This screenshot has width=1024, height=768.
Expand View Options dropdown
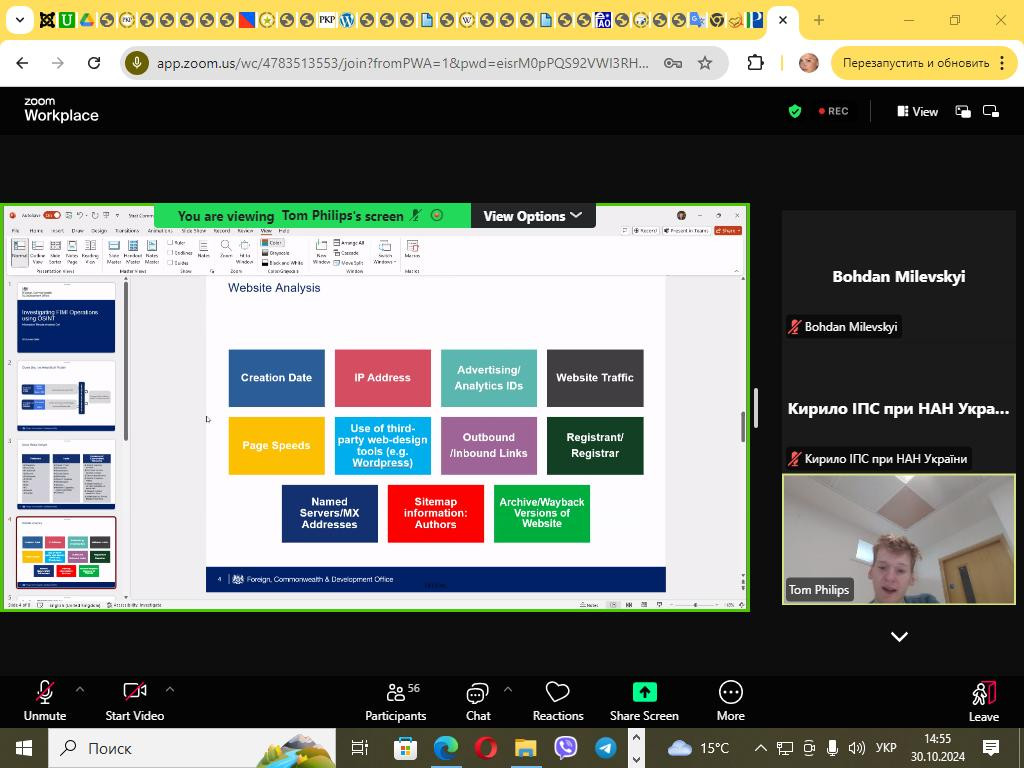coord(532,216)
